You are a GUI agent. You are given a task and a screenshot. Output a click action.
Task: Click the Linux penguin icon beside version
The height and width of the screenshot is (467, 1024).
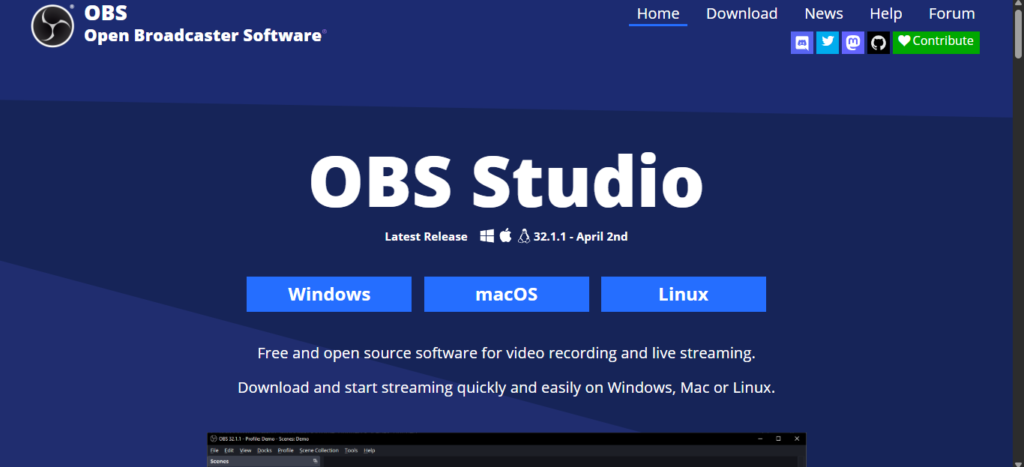(523, 236)
